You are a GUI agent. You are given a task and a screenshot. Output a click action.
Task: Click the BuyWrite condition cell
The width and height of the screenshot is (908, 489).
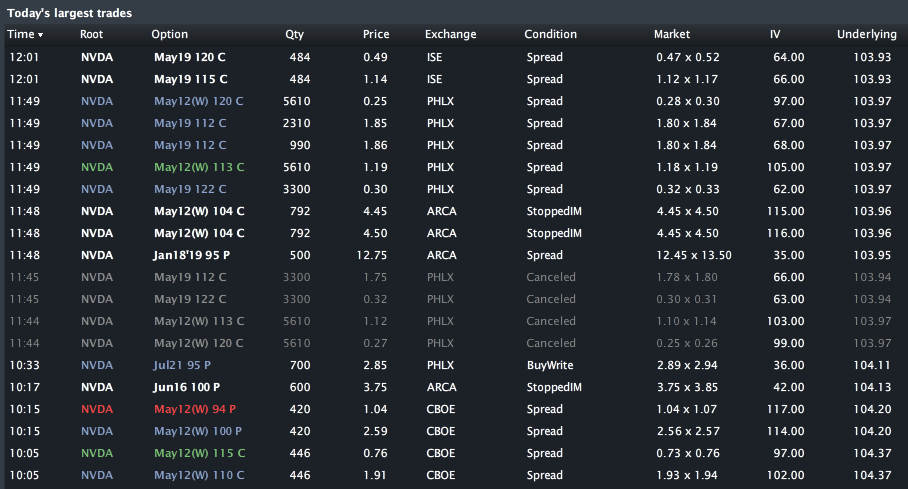(x=550, y=366)
